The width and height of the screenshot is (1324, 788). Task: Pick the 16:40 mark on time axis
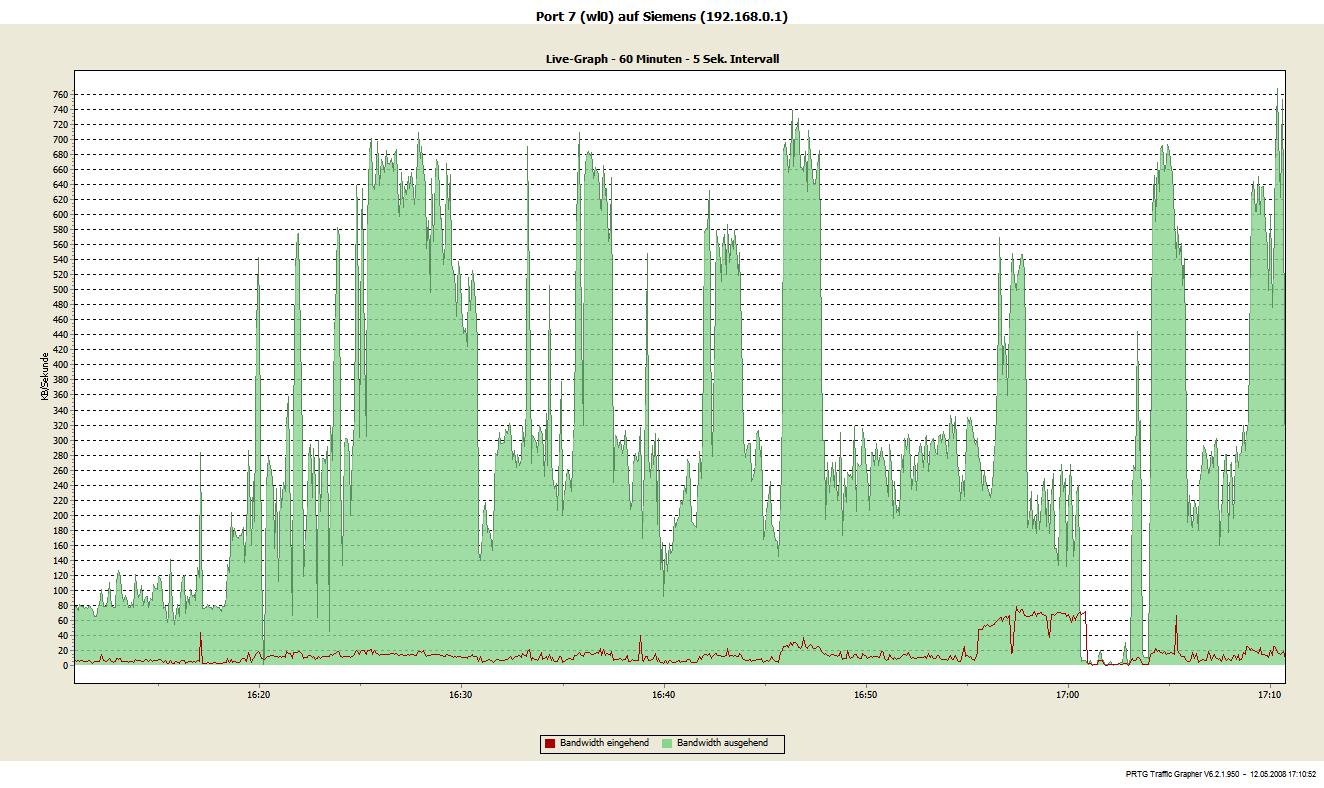point(663,694)
